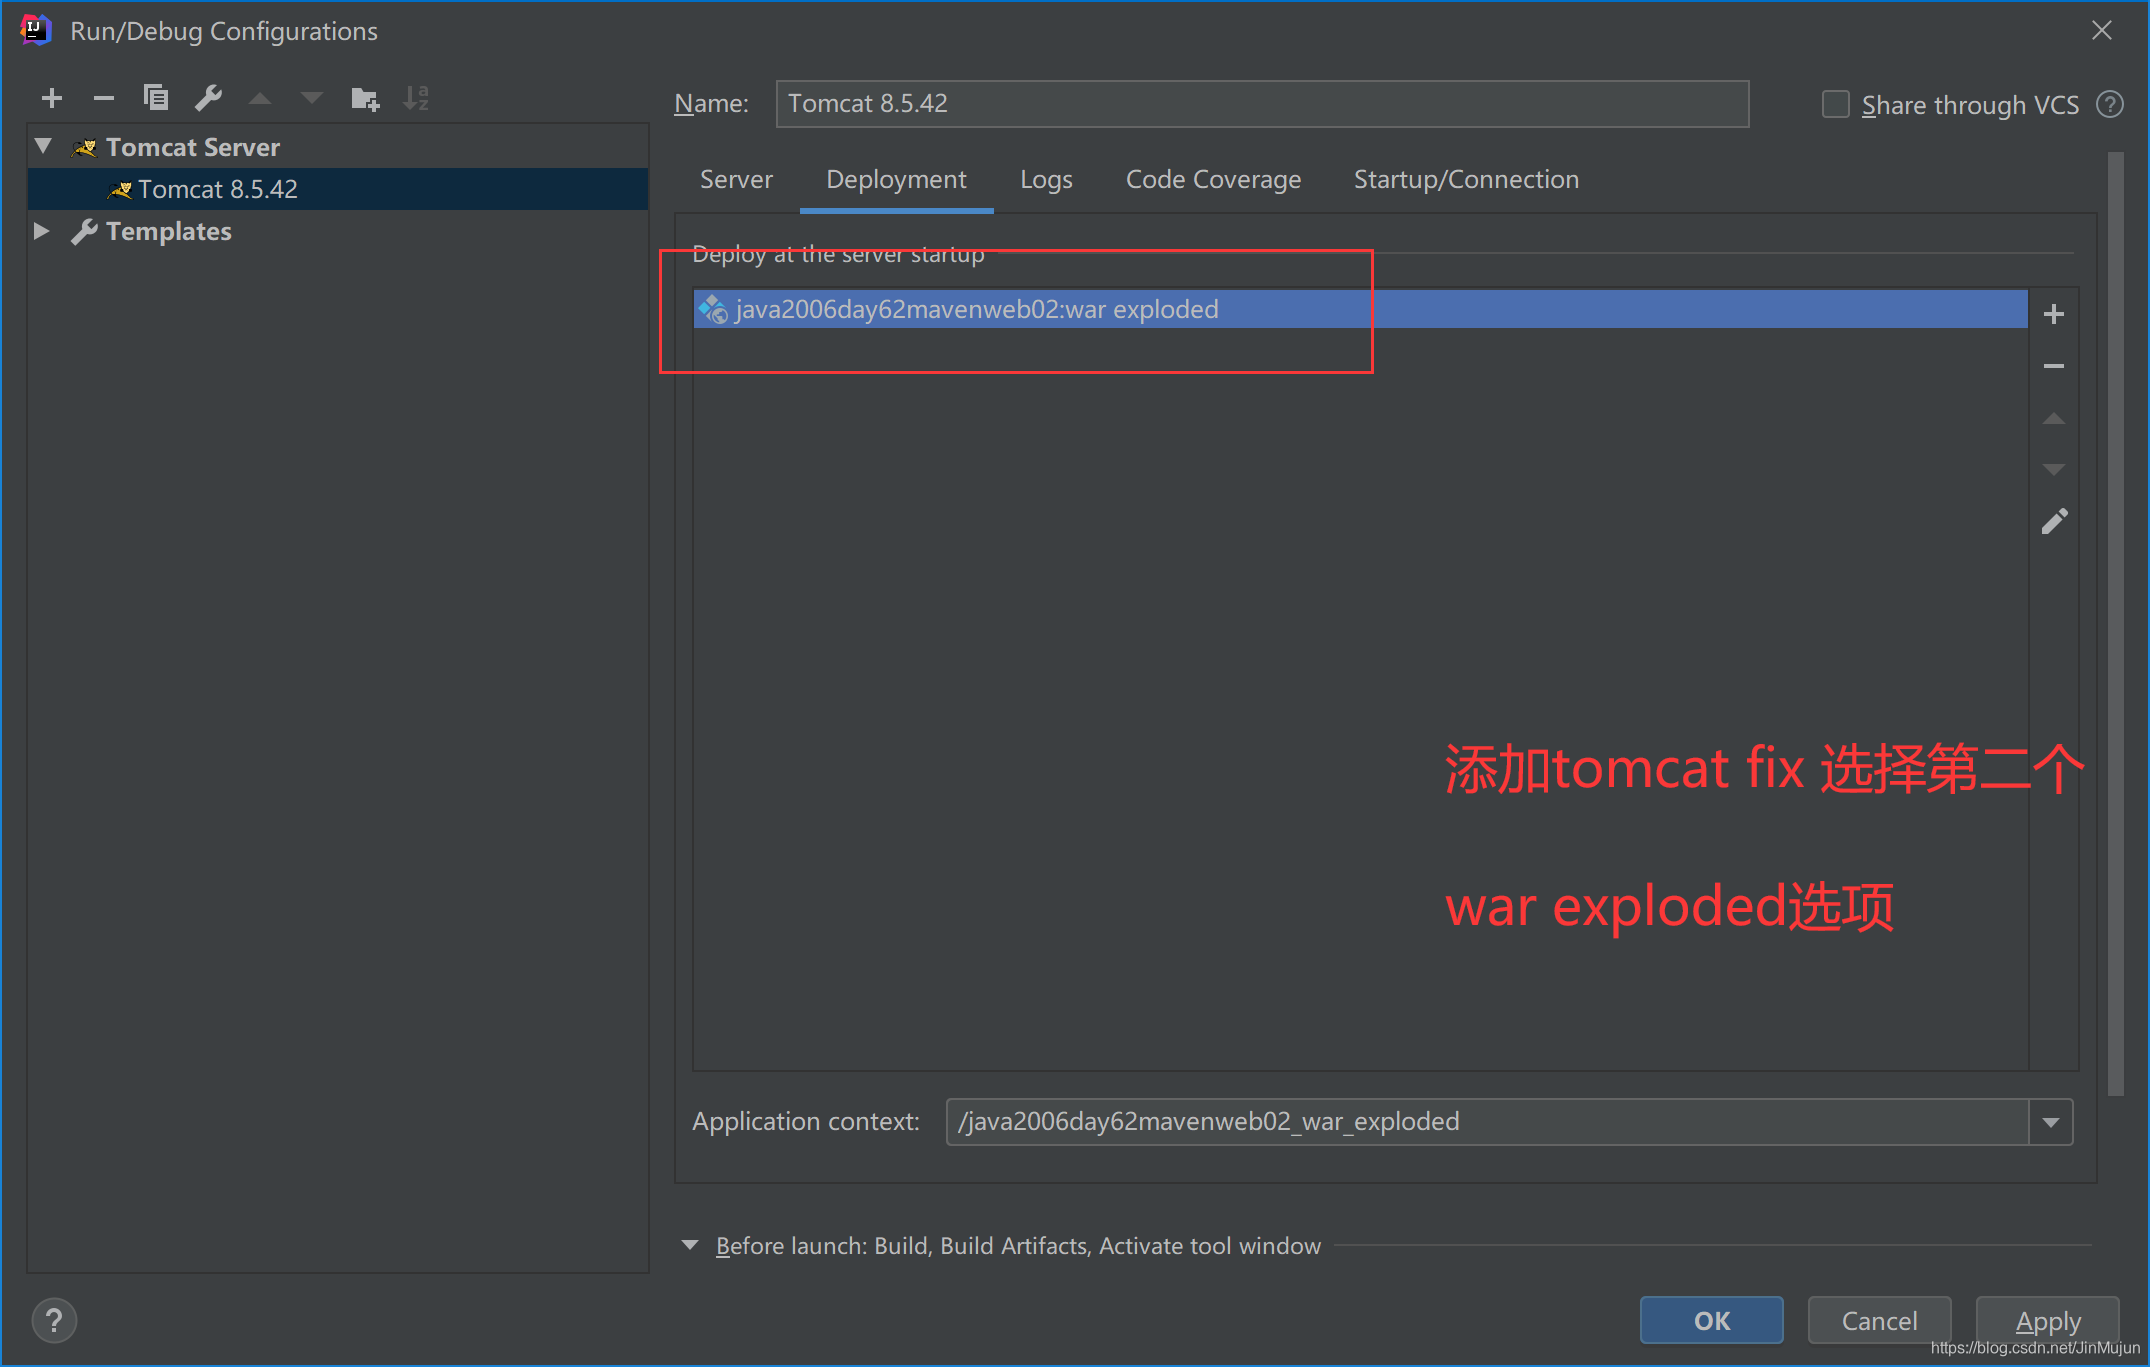The height and width of the screenshot is (1367, 2150).
Task: Add artifact to deployment list
Action: [x=2053, y=314]
